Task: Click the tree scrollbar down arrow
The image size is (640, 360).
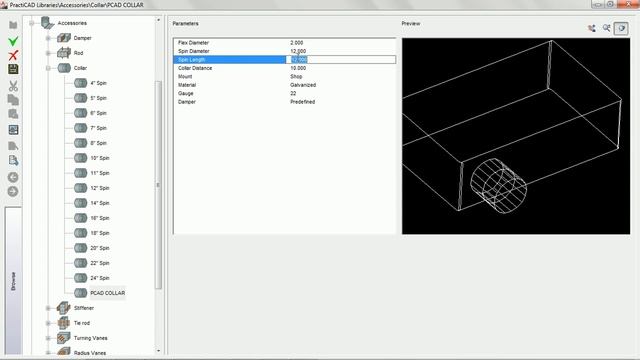Action: point(158,351)
